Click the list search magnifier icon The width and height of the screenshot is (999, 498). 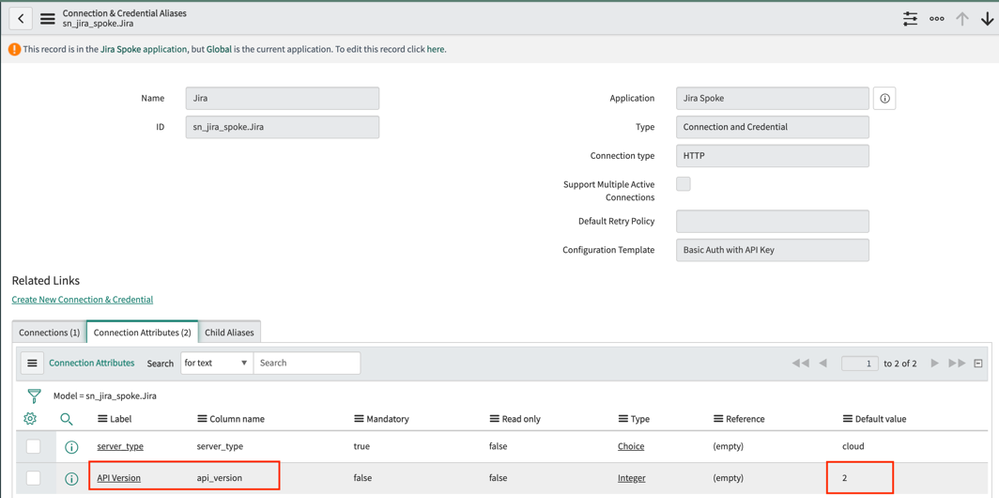pyautogui.click(x=66, y=418)
